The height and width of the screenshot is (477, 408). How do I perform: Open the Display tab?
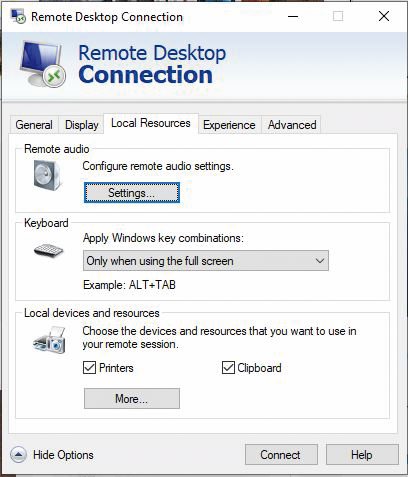(x=82, y=125)
